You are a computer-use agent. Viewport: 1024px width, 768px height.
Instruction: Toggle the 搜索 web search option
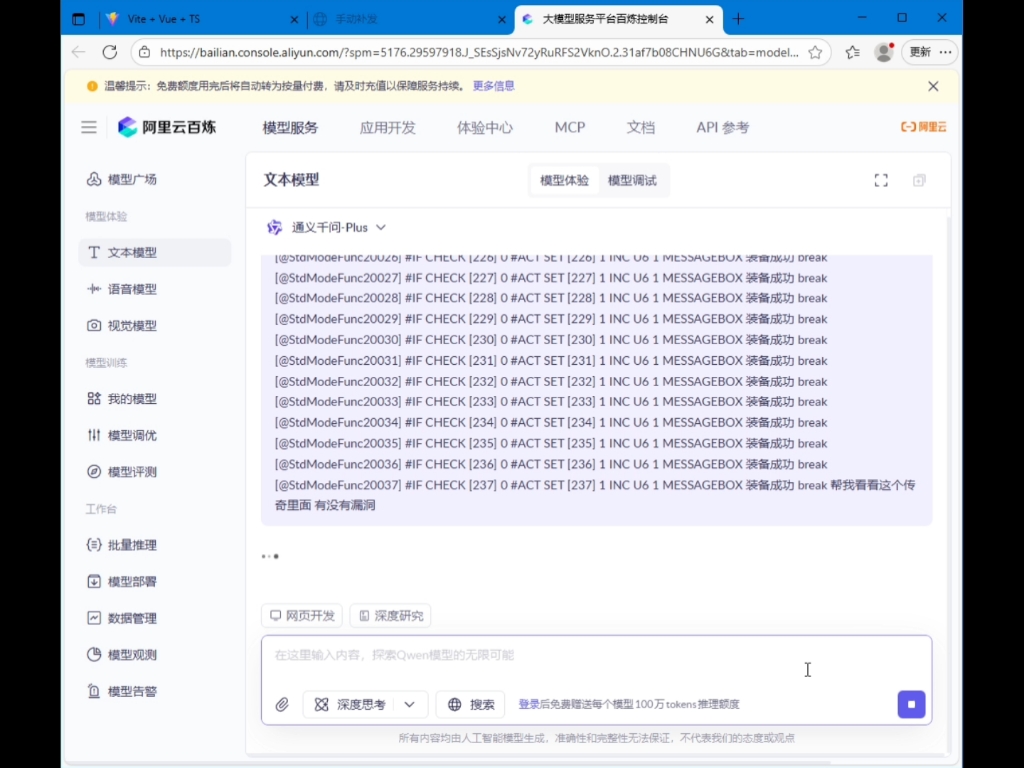click(x=471, y=705)
